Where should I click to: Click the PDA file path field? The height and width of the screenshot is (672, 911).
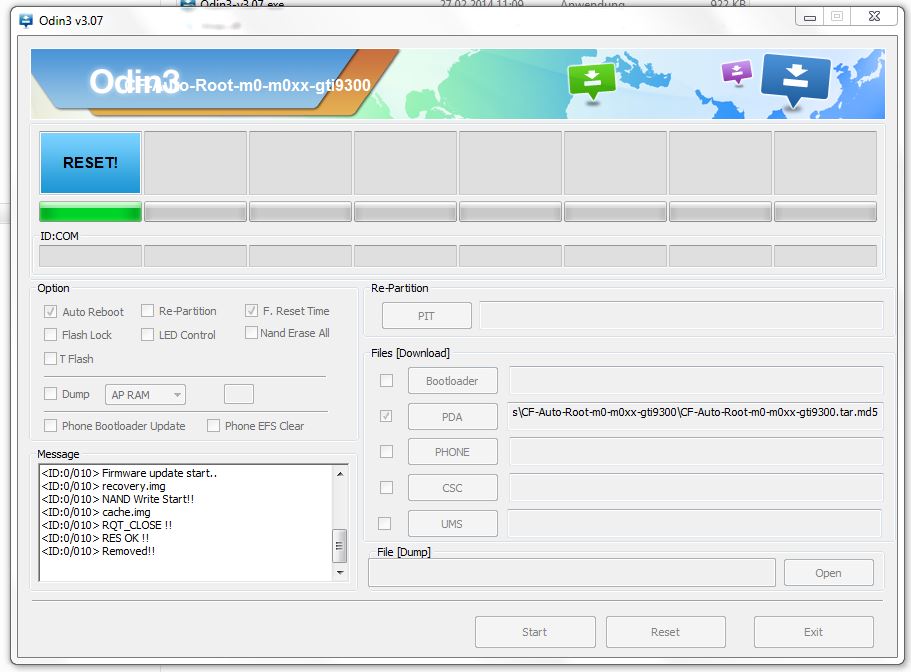[695, 416]
